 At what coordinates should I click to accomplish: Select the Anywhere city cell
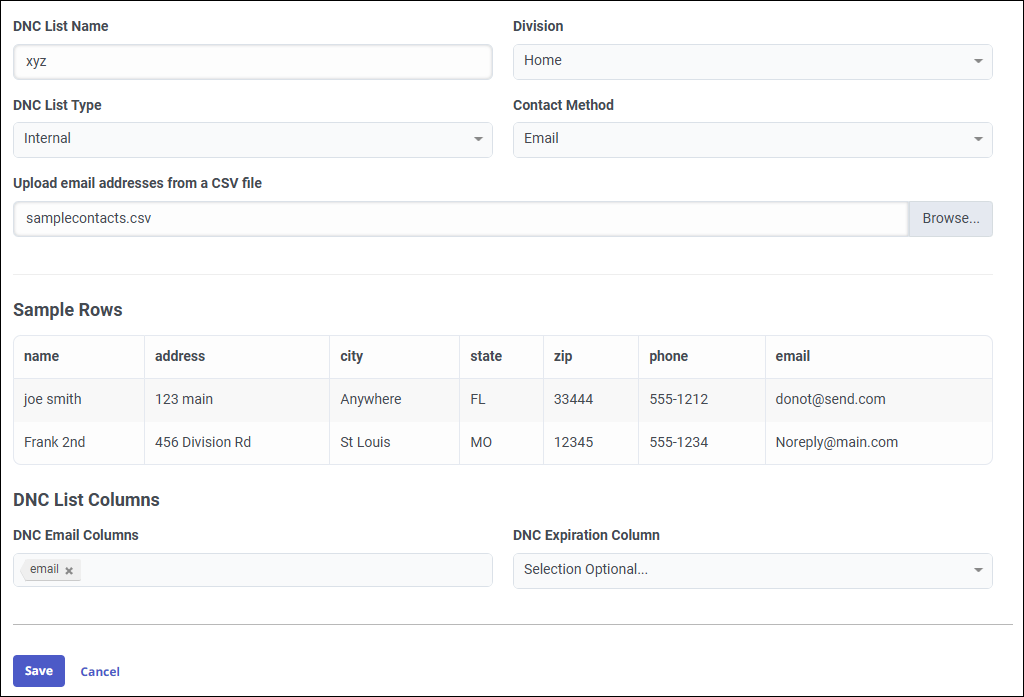[x=394, y=400]
